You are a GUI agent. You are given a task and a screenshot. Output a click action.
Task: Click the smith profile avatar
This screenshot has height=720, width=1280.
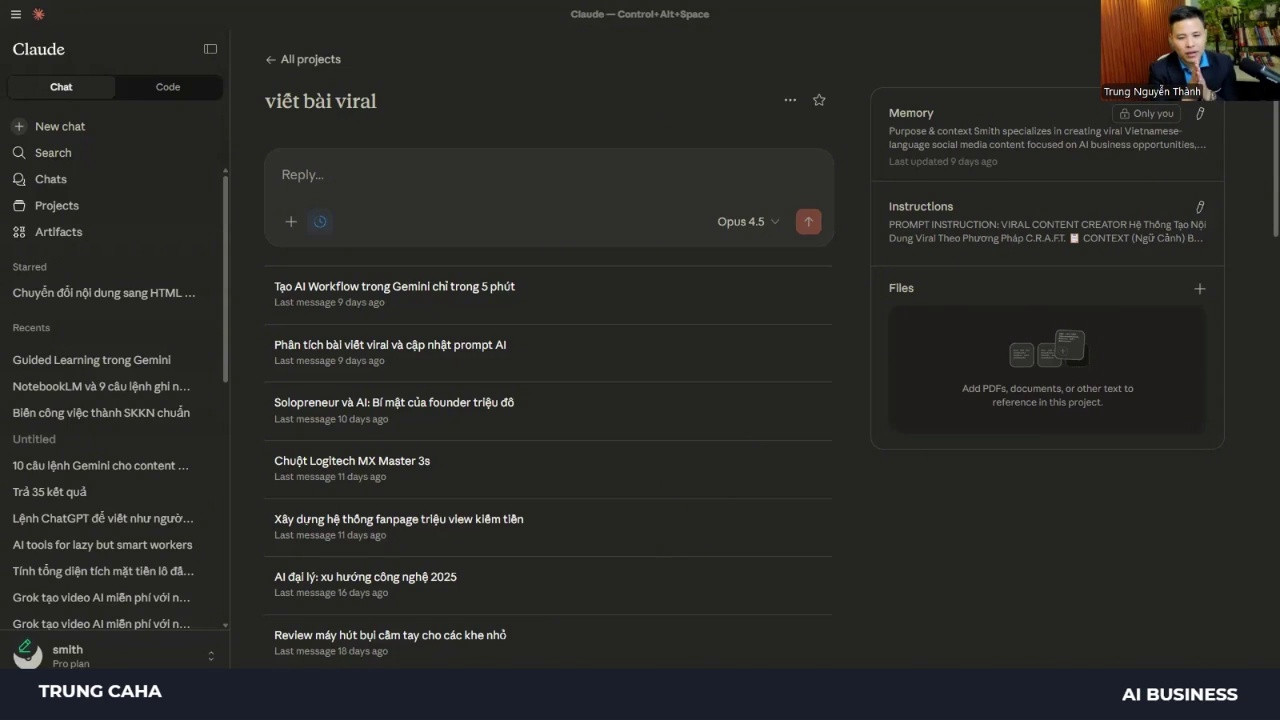coord(27,656)
